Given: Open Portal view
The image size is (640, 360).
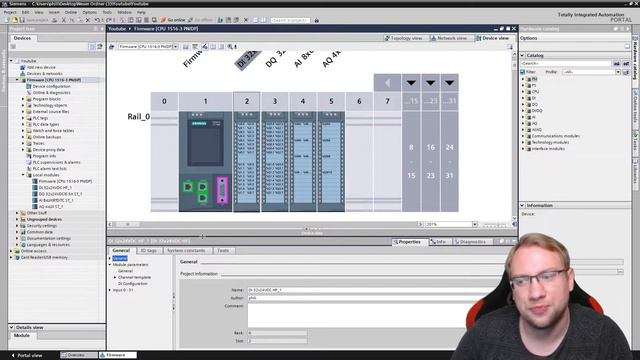Looking at the screenshot, I should 27,355.
